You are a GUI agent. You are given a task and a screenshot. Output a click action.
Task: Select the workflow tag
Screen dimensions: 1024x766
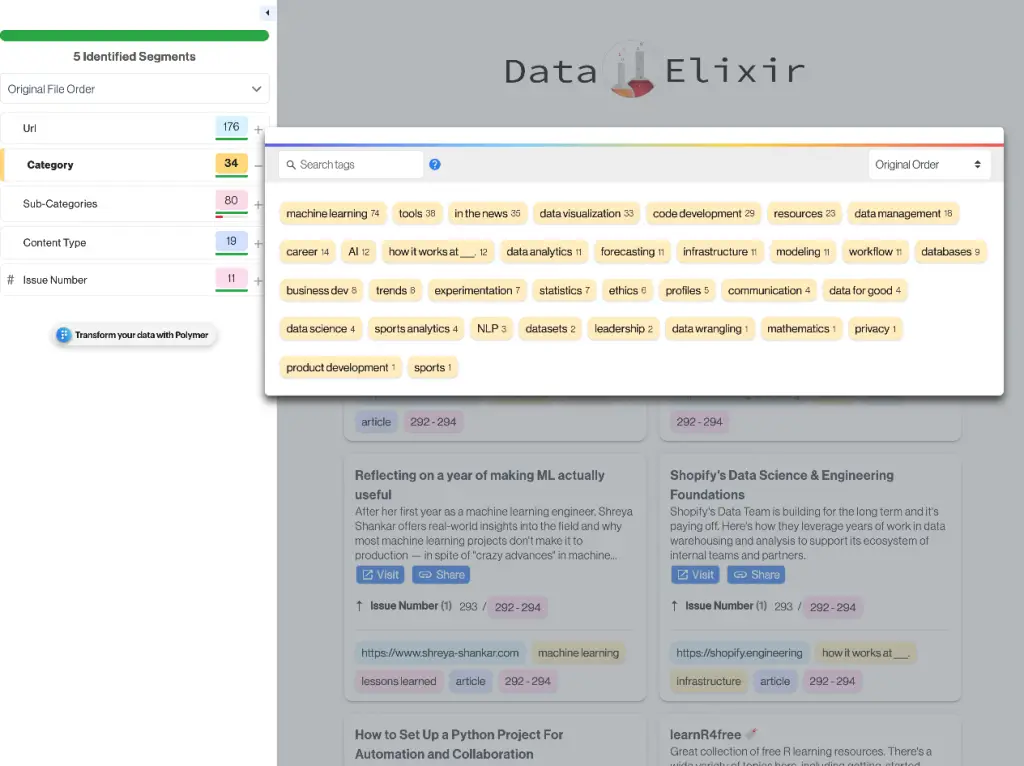[x=875, y=251]
